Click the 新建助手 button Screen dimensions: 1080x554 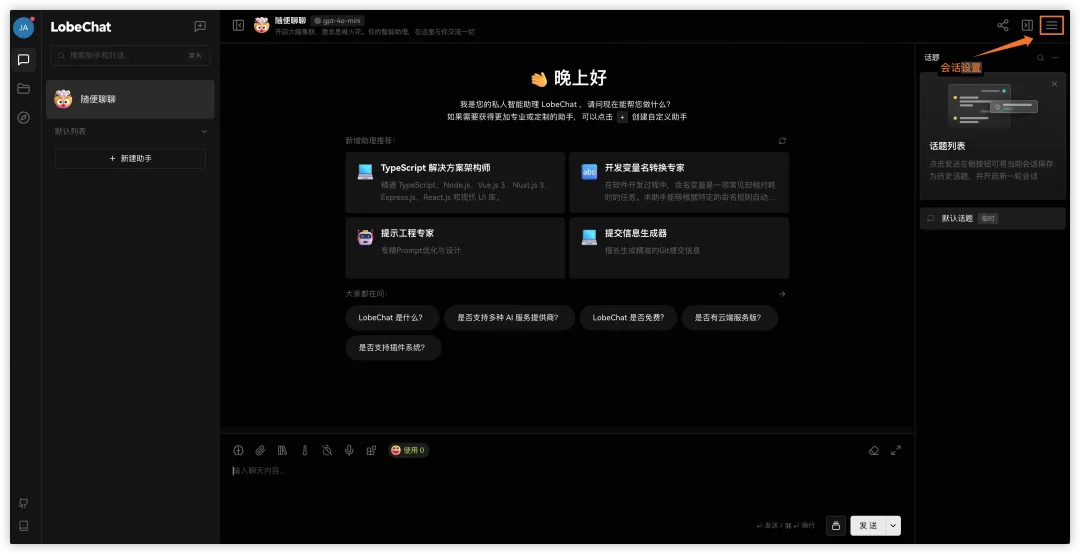(x=130, y=158)
